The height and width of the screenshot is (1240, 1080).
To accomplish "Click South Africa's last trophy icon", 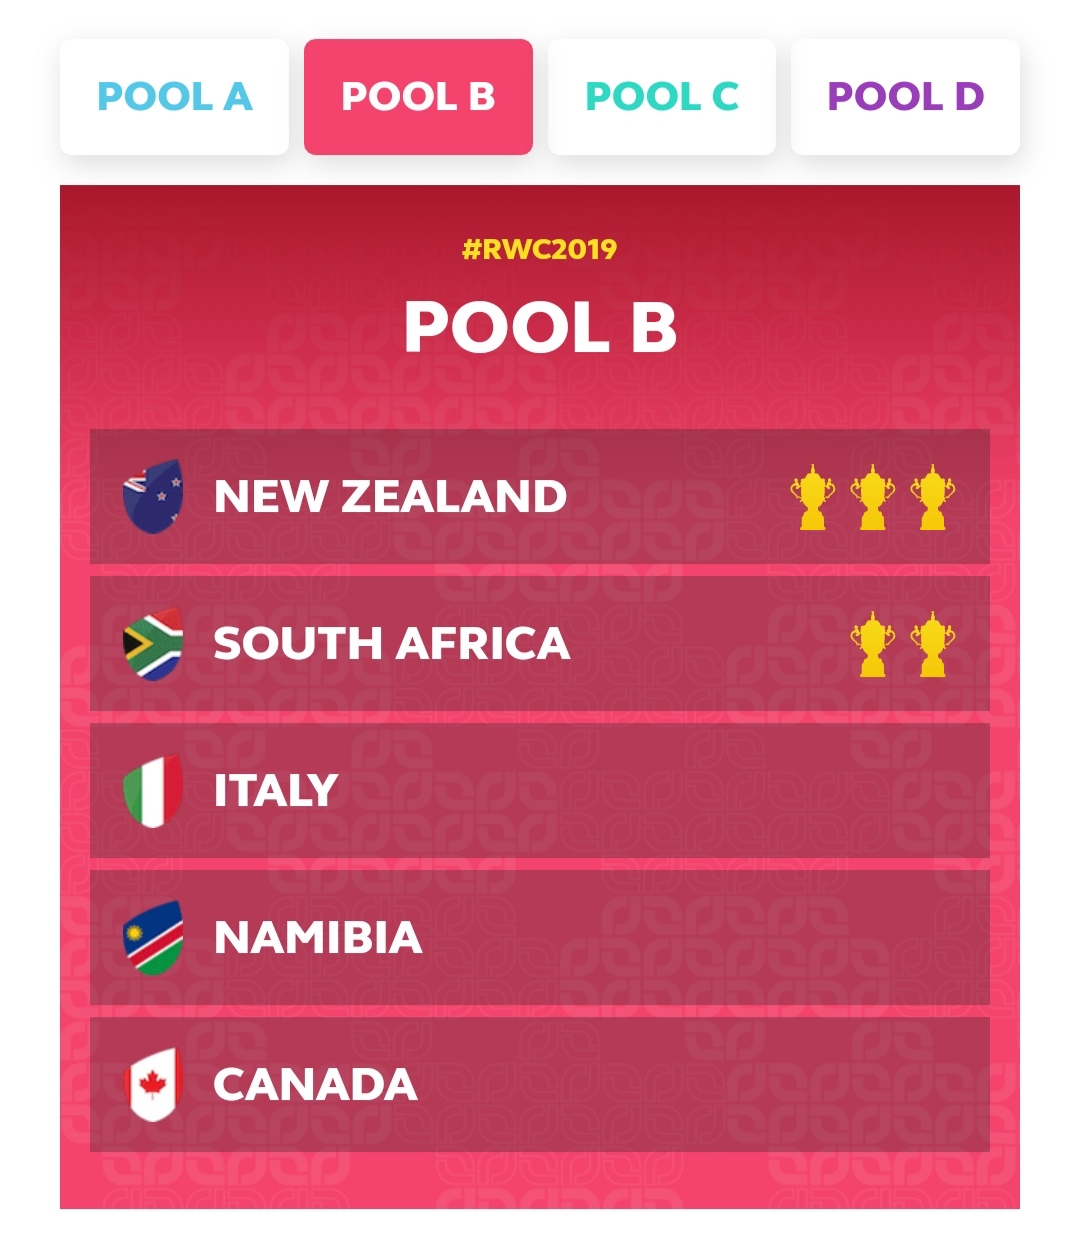I will click(x=932, y=644).
